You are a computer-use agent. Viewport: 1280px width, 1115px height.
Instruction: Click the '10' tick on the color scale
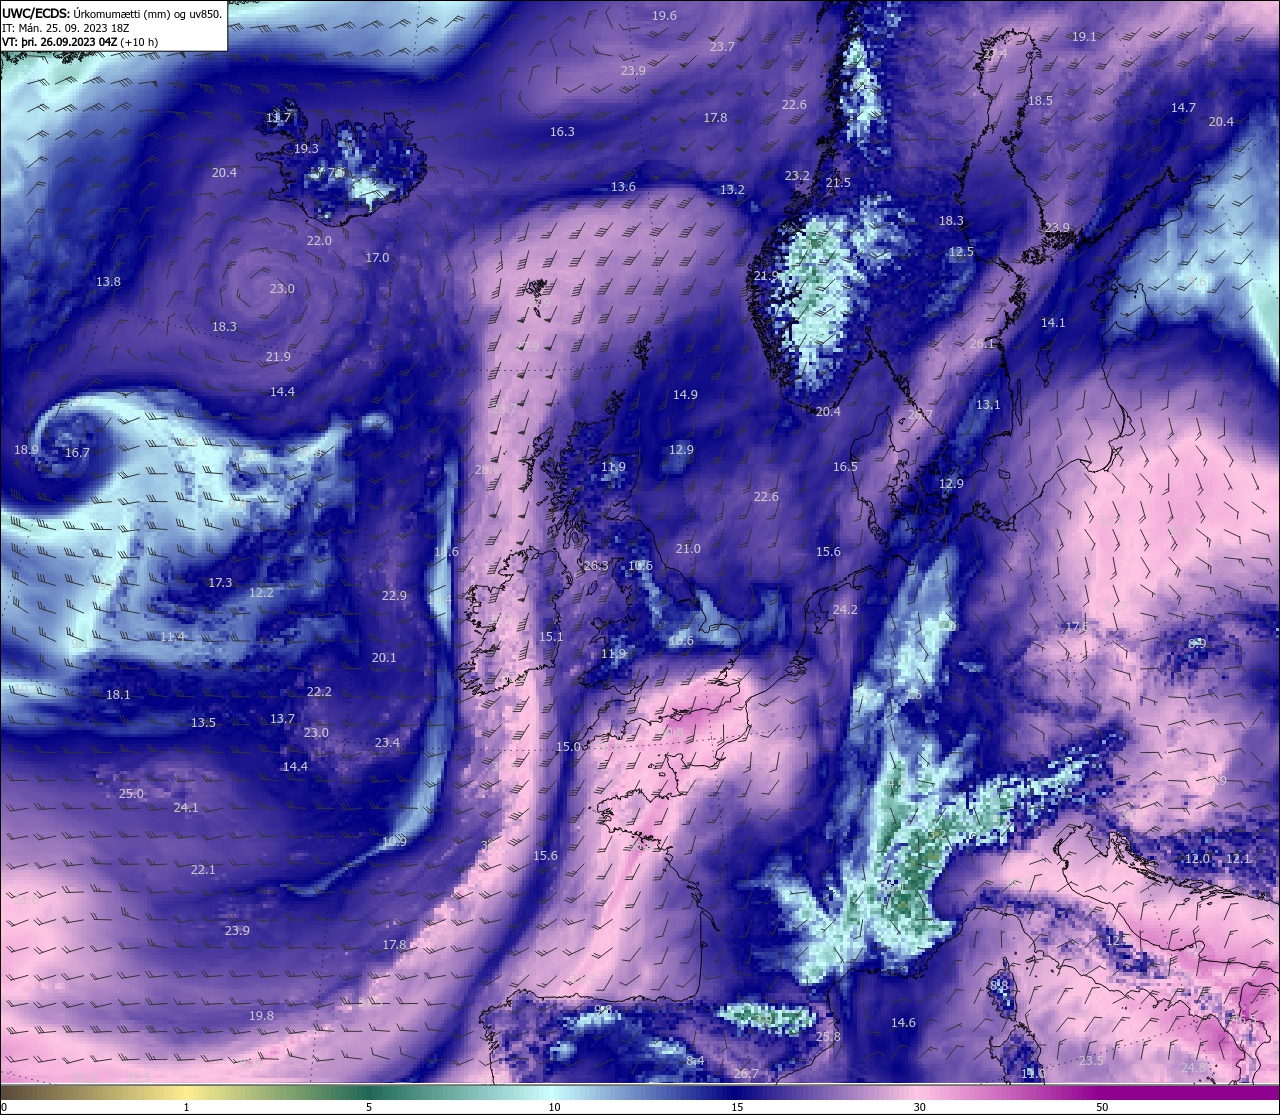click(554, 1107)
